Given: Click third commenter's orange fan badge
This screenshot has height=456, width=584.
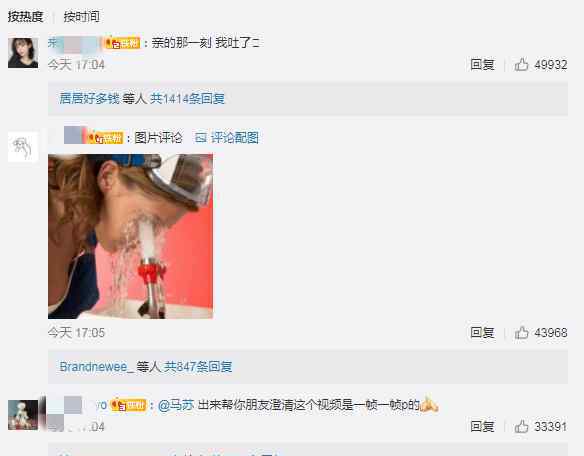Looking at the screenshot, I should pyautogui.click(x=128, y=405).
